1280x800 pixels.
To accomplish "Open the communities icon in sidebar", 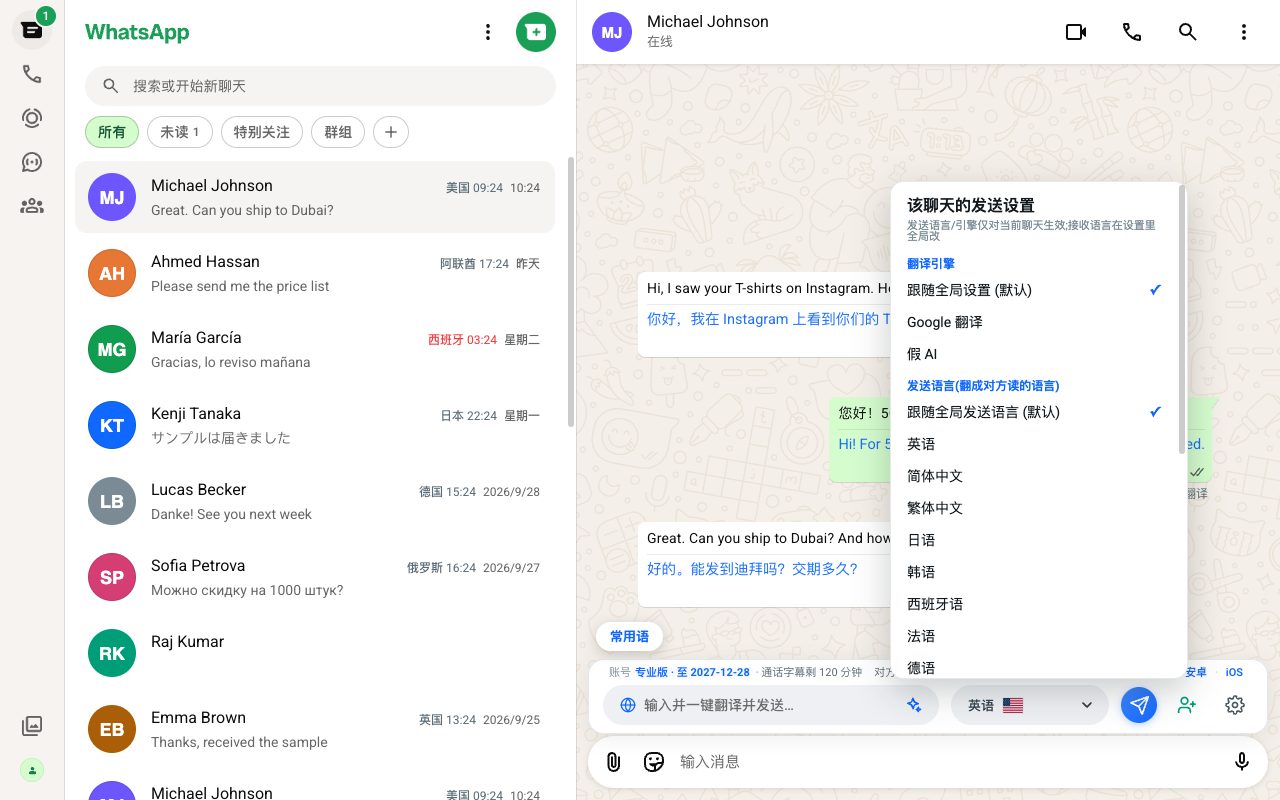I will click(32, 206).
